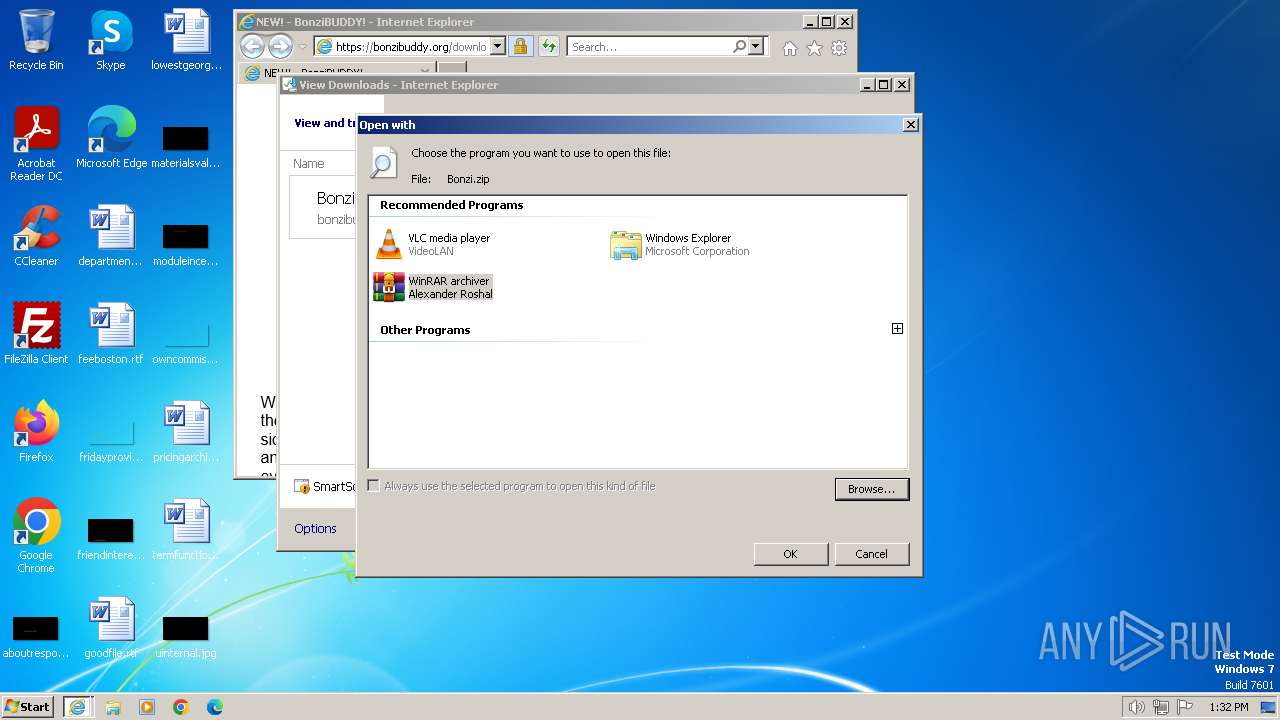The width and height of the screenshot is (1280, 720).
Task: Launch FileZilla Client from desktop
Action: 36,334
